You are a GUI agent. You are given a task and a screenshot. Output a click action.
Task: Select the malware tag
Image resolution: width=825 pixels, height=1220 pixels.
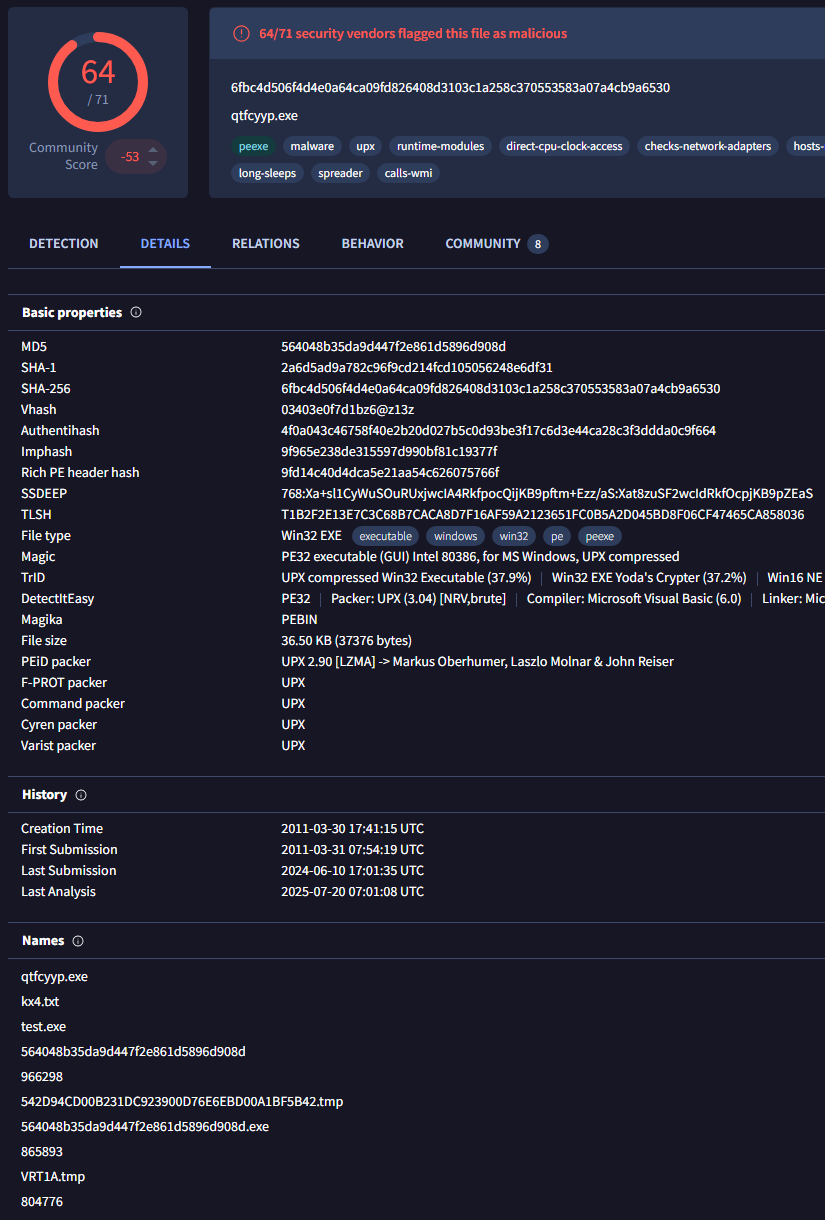click(312, 146)
